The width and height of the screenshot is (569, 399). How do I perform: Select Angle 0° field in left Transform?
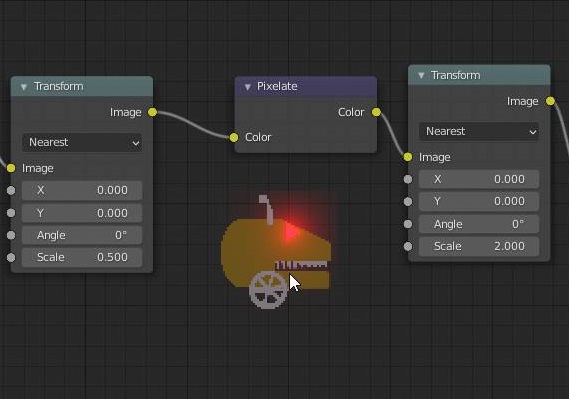(82, 235)
